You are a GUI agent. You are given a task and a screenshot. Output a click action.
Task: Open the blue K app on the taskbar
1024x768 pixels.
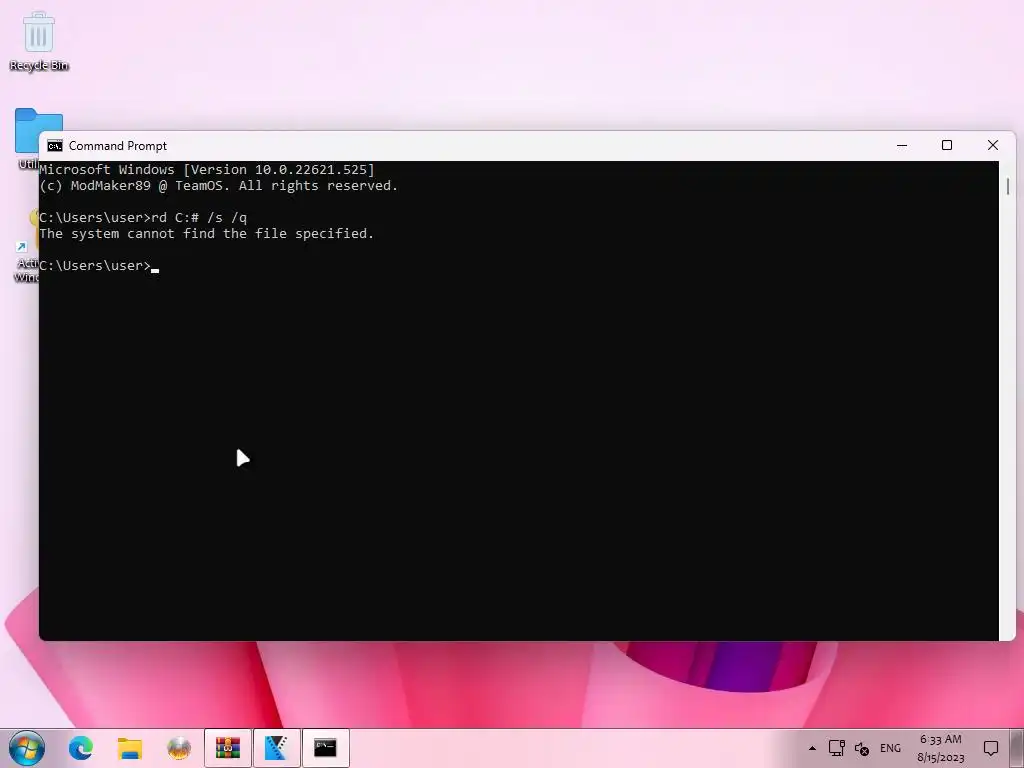coord(276,748)
